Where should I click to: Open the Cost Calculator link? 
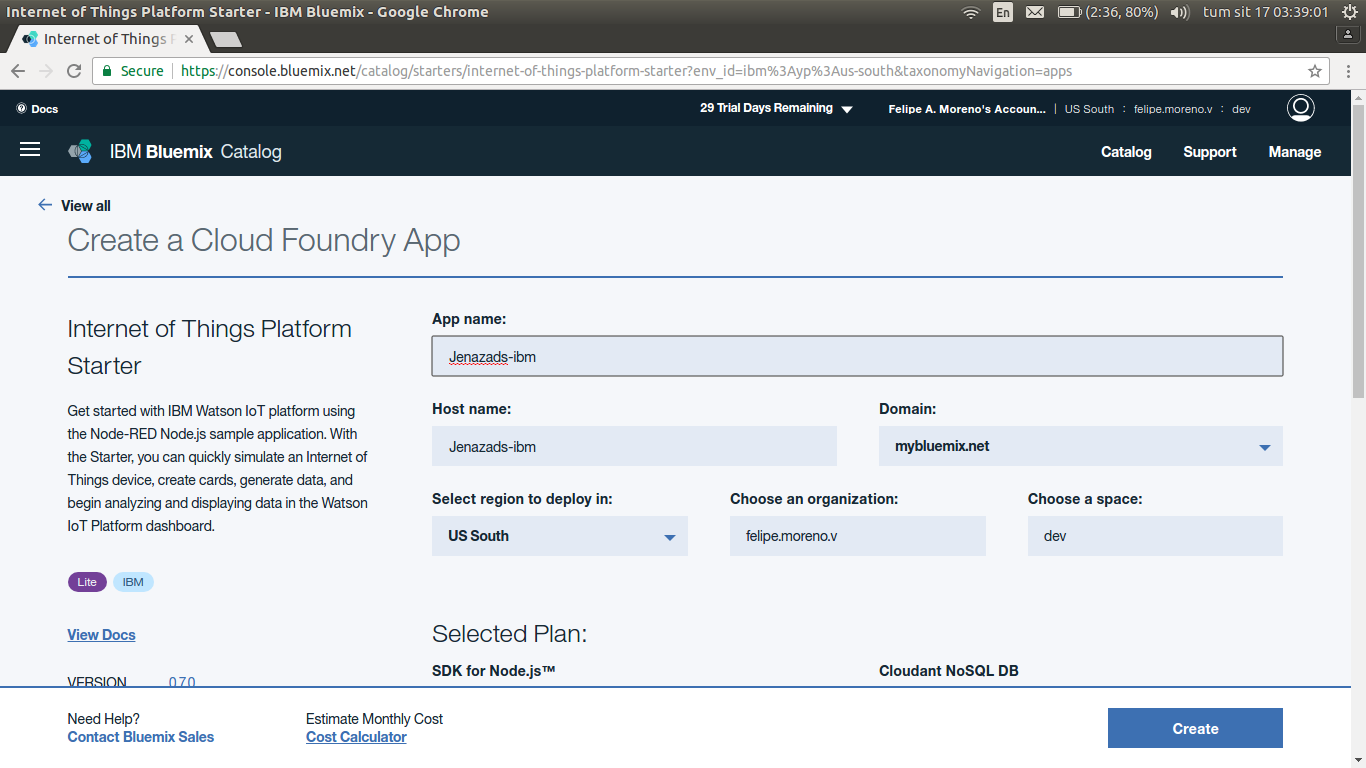tap(356, 737)
